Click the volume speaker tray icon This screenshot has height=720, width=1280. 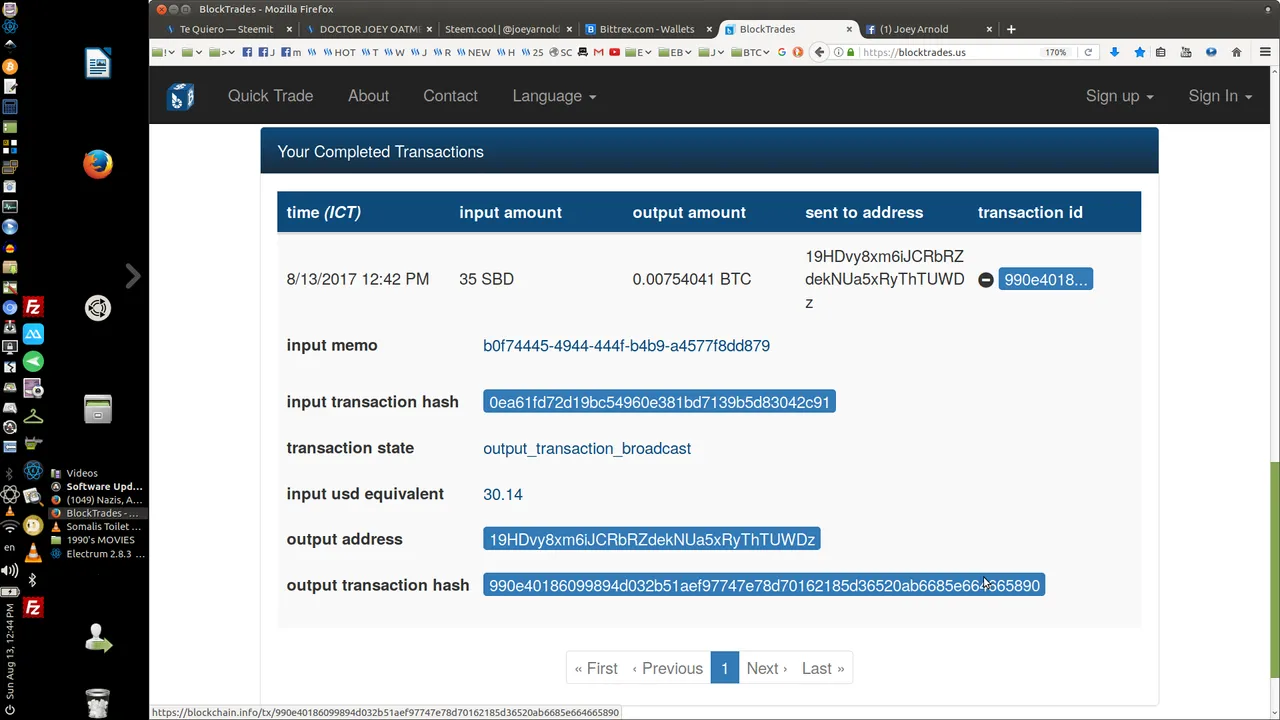pos(10,571)
